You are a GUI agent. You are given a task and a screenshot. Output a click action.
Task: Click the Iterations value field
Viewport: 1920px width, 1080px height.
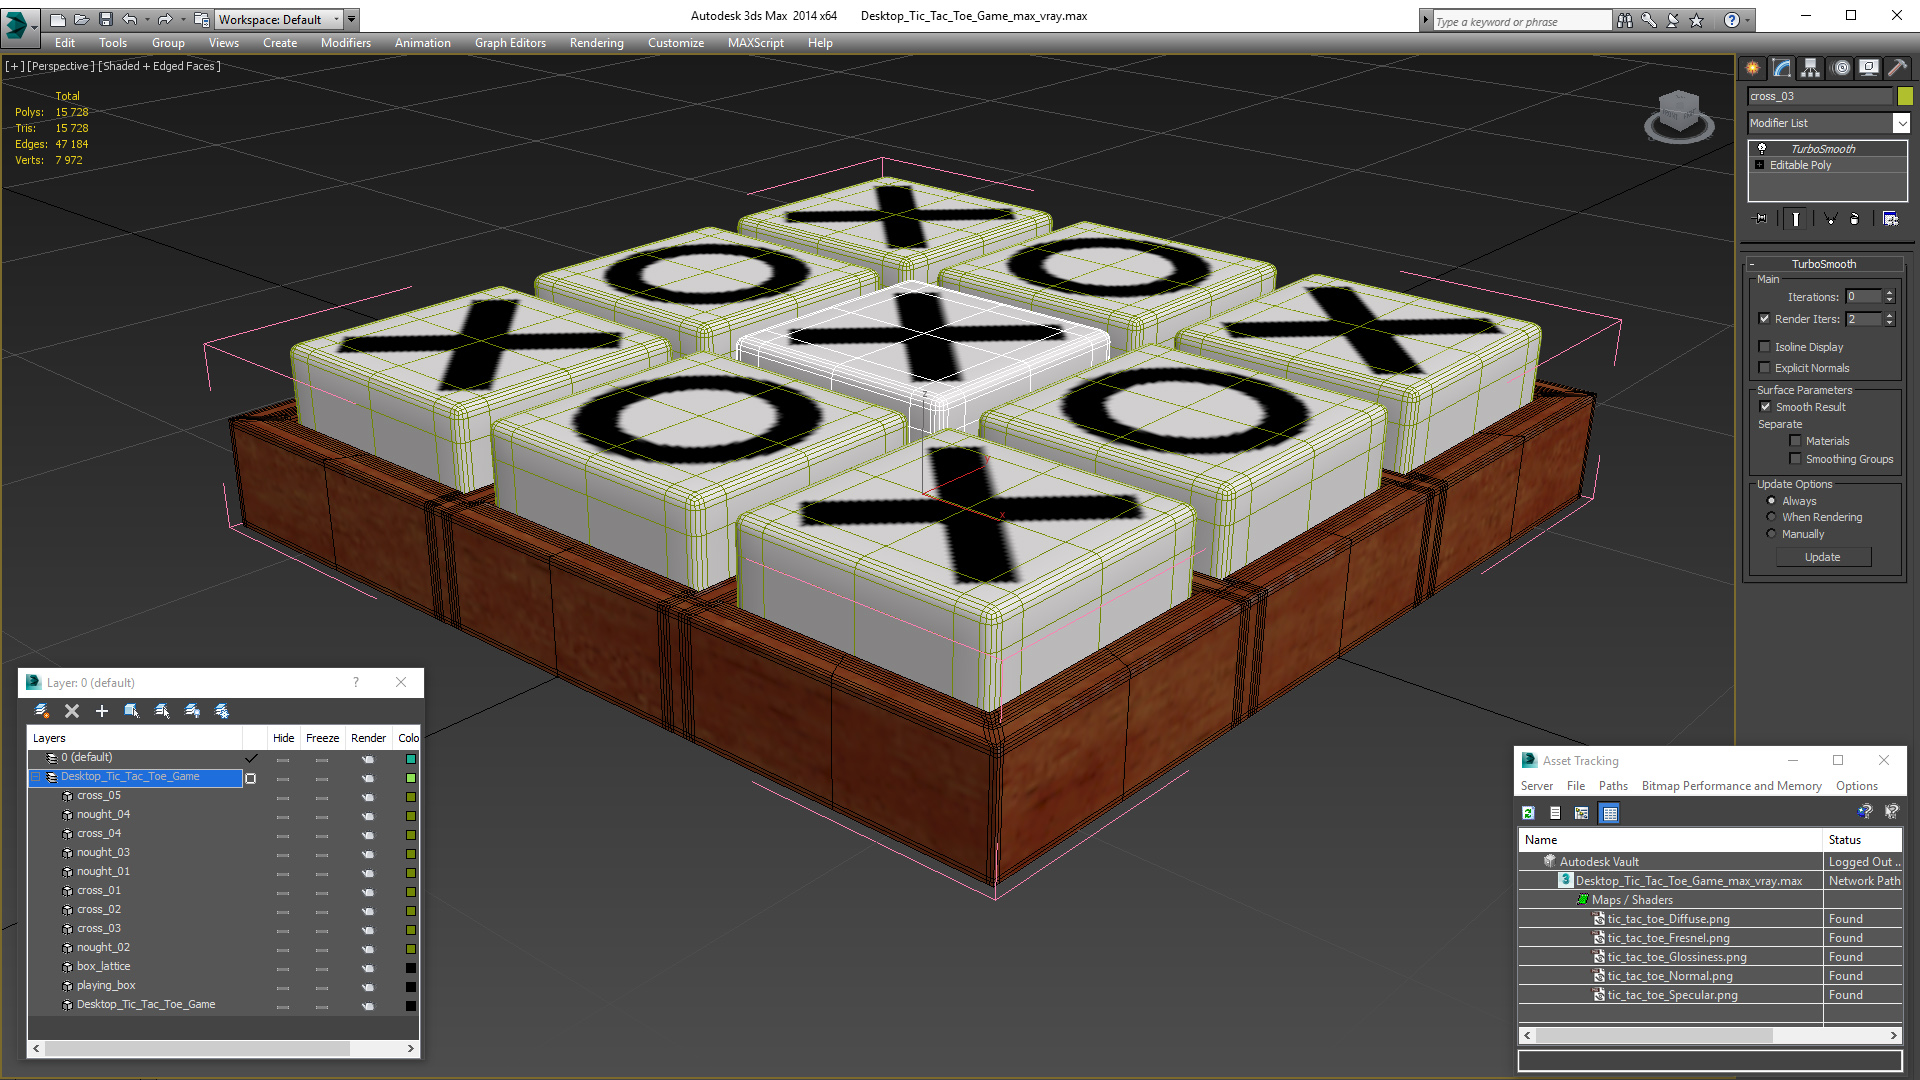pyautogui.click(x=1863, y=297)
